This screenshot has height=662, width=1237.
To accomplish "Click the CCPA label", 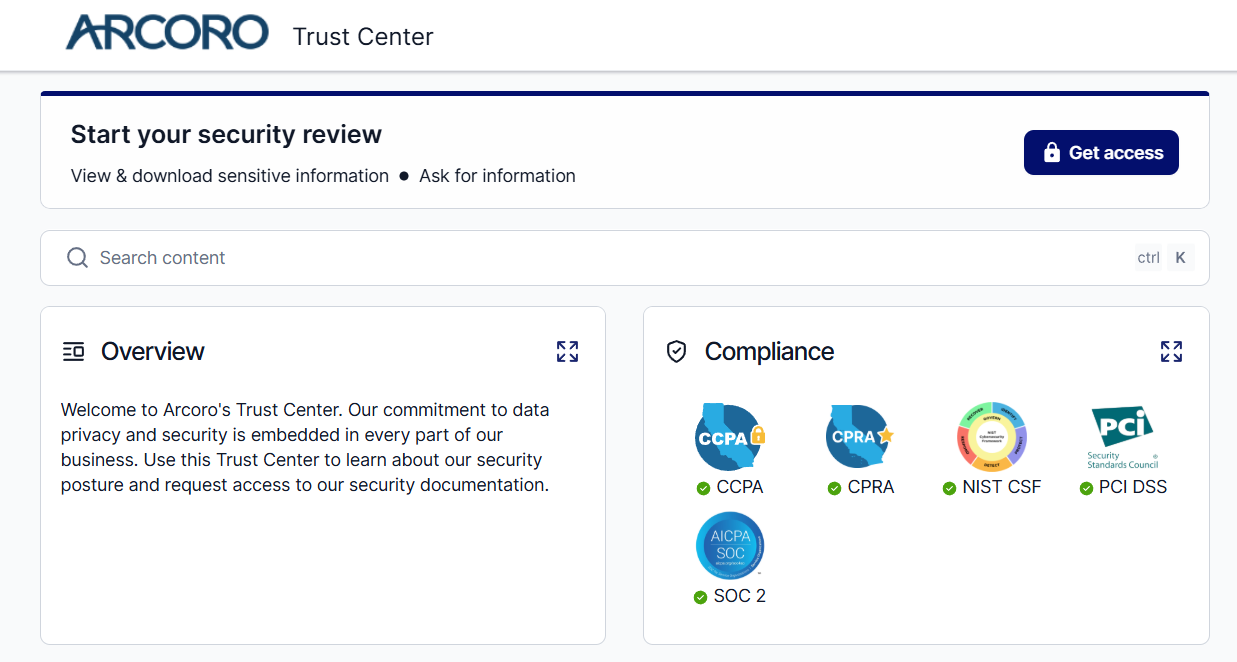I will [x=740, y=487].
